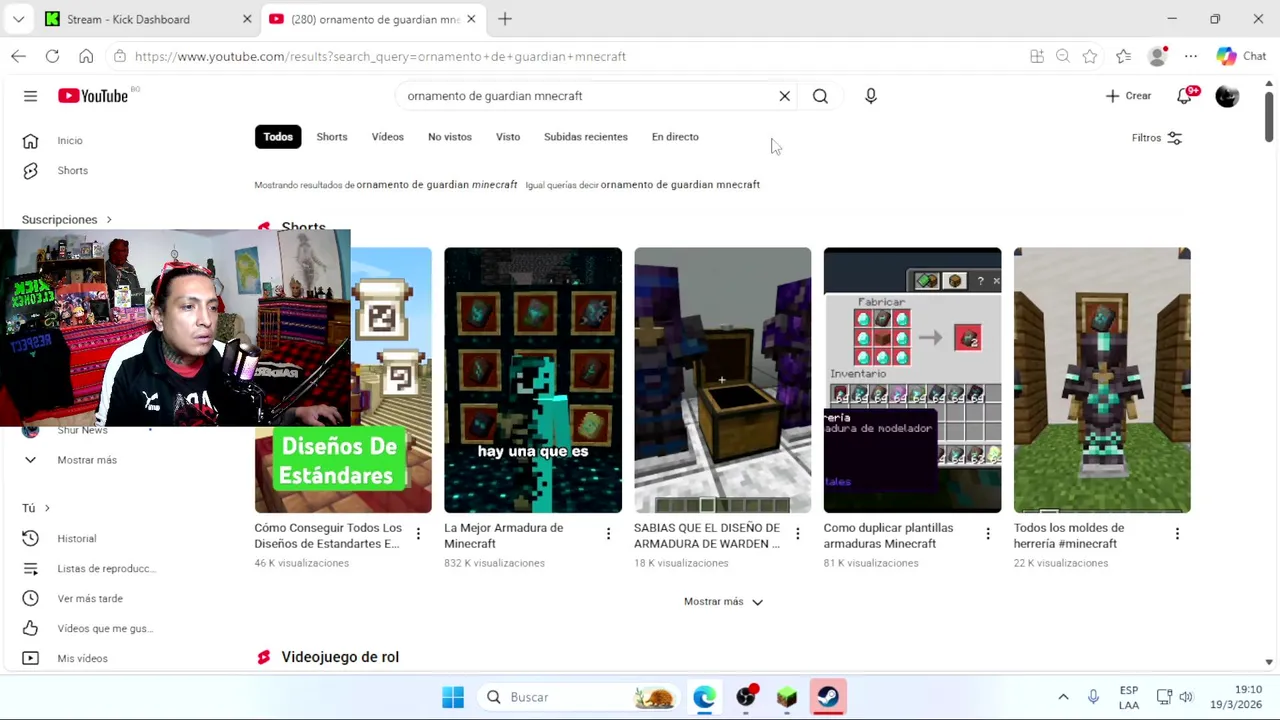1280x720 pixels.
Task: Open Ver más tarde in sidebar
Action: click(x=90, y=599)
